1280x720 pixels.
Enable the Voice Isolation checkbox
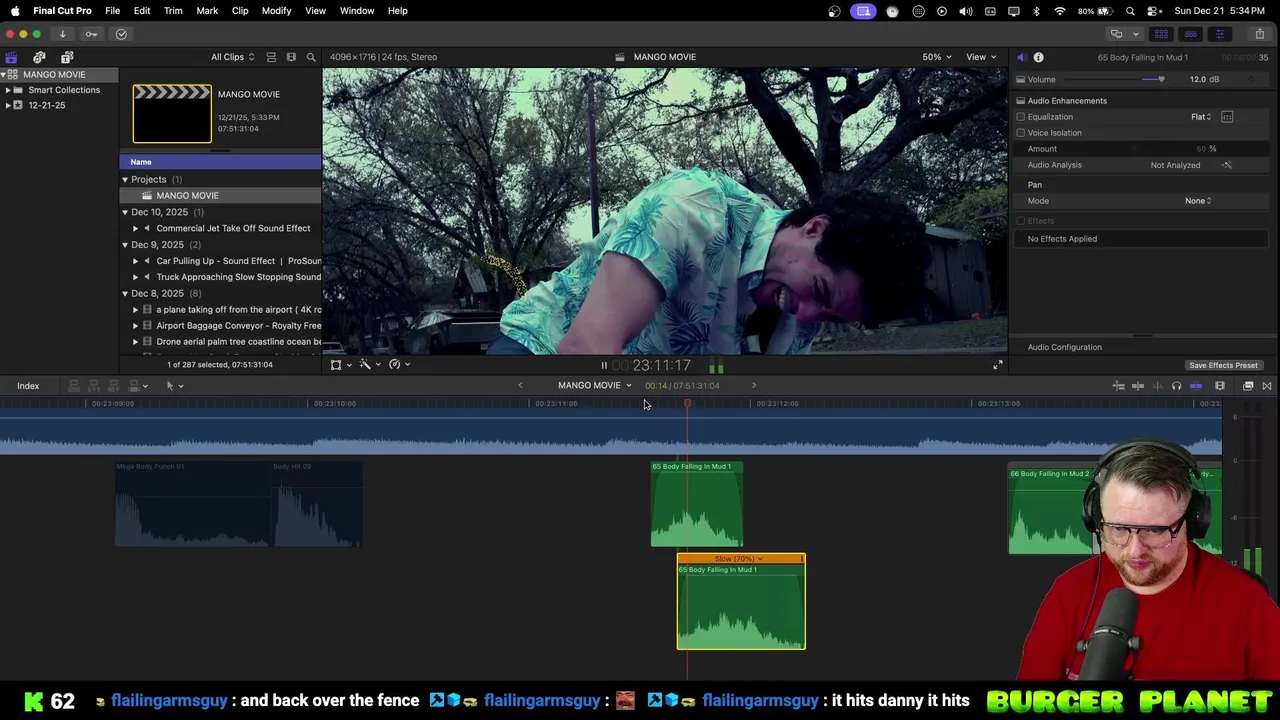pos(1021,133)
